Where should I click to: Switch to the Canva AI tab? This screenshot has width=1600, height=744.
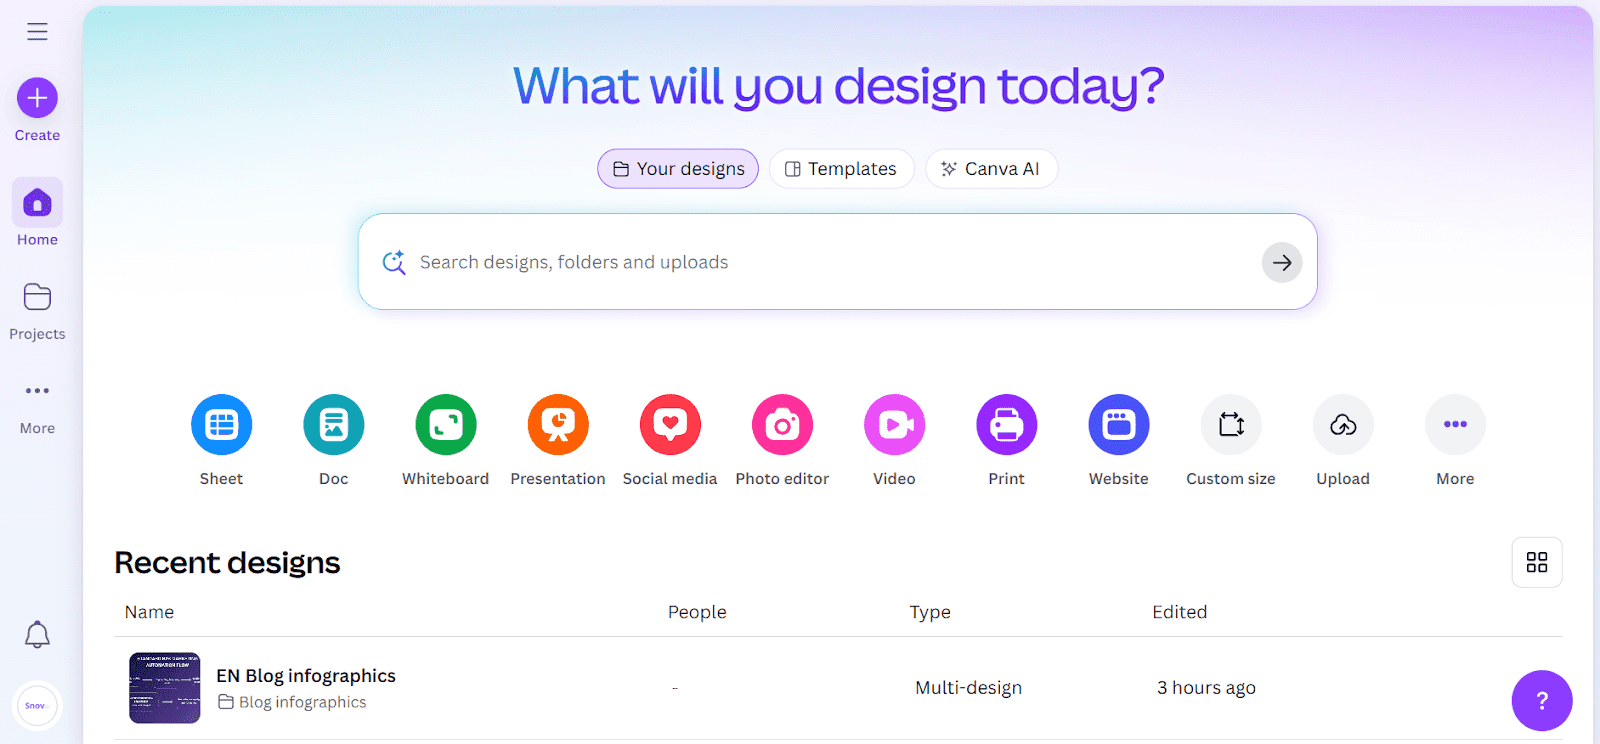tap(991, 169)
